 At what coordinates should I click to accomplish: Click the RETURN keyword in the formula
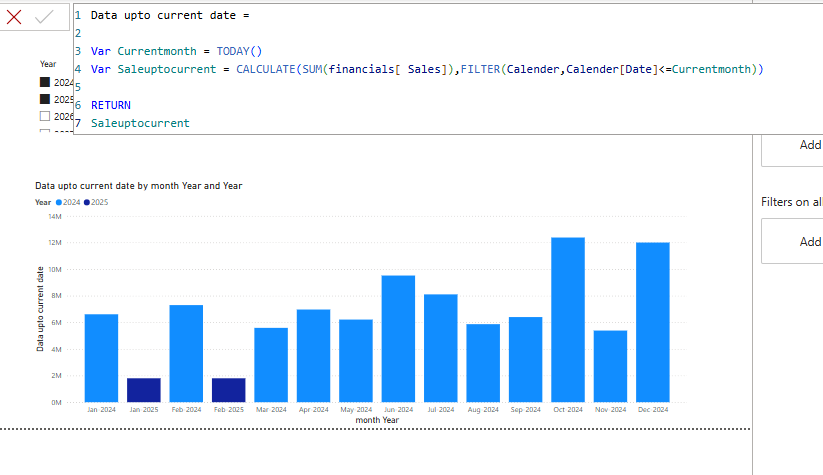(x=111, y=105)
